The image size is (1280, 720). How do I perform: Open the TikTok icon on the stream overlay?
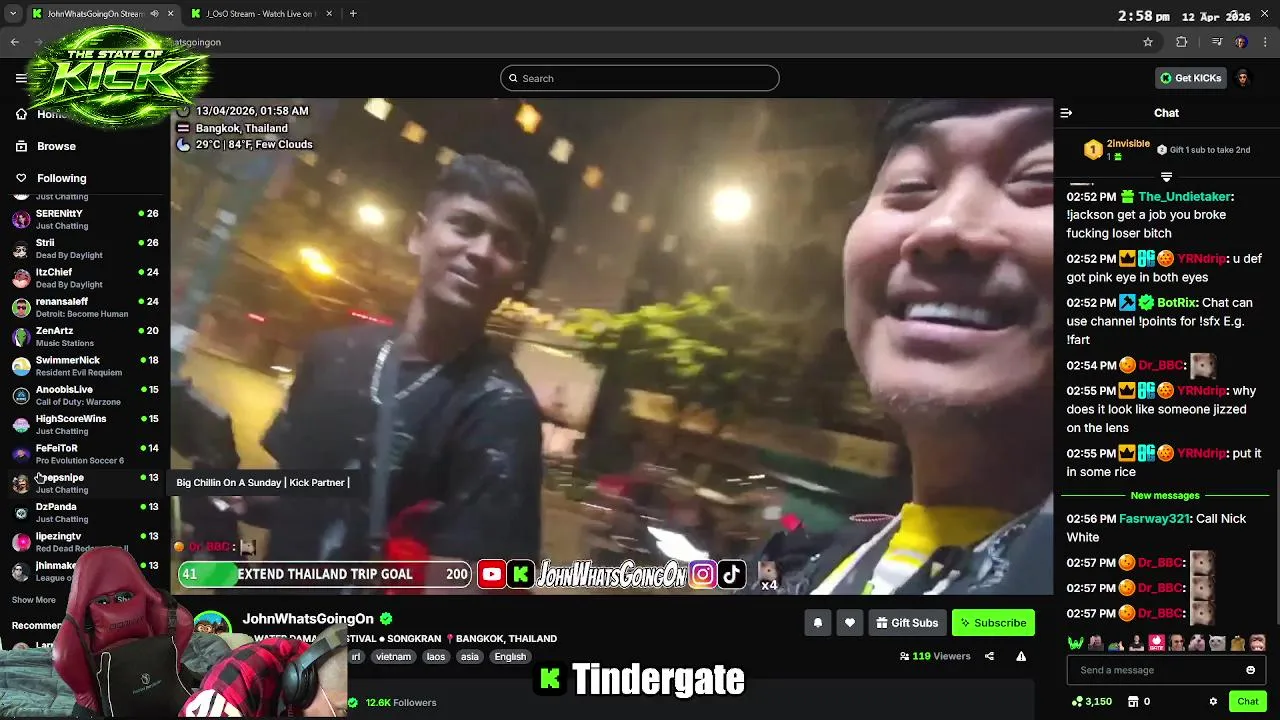coord(731,574)
